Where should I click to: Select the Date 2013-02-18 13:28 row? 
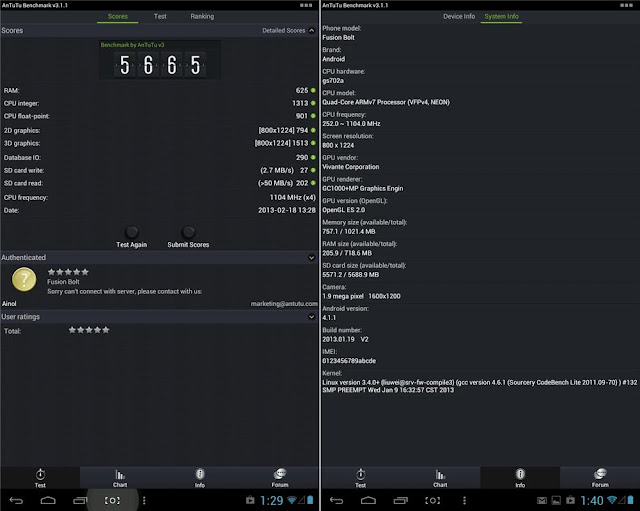(x=159, y=210)
